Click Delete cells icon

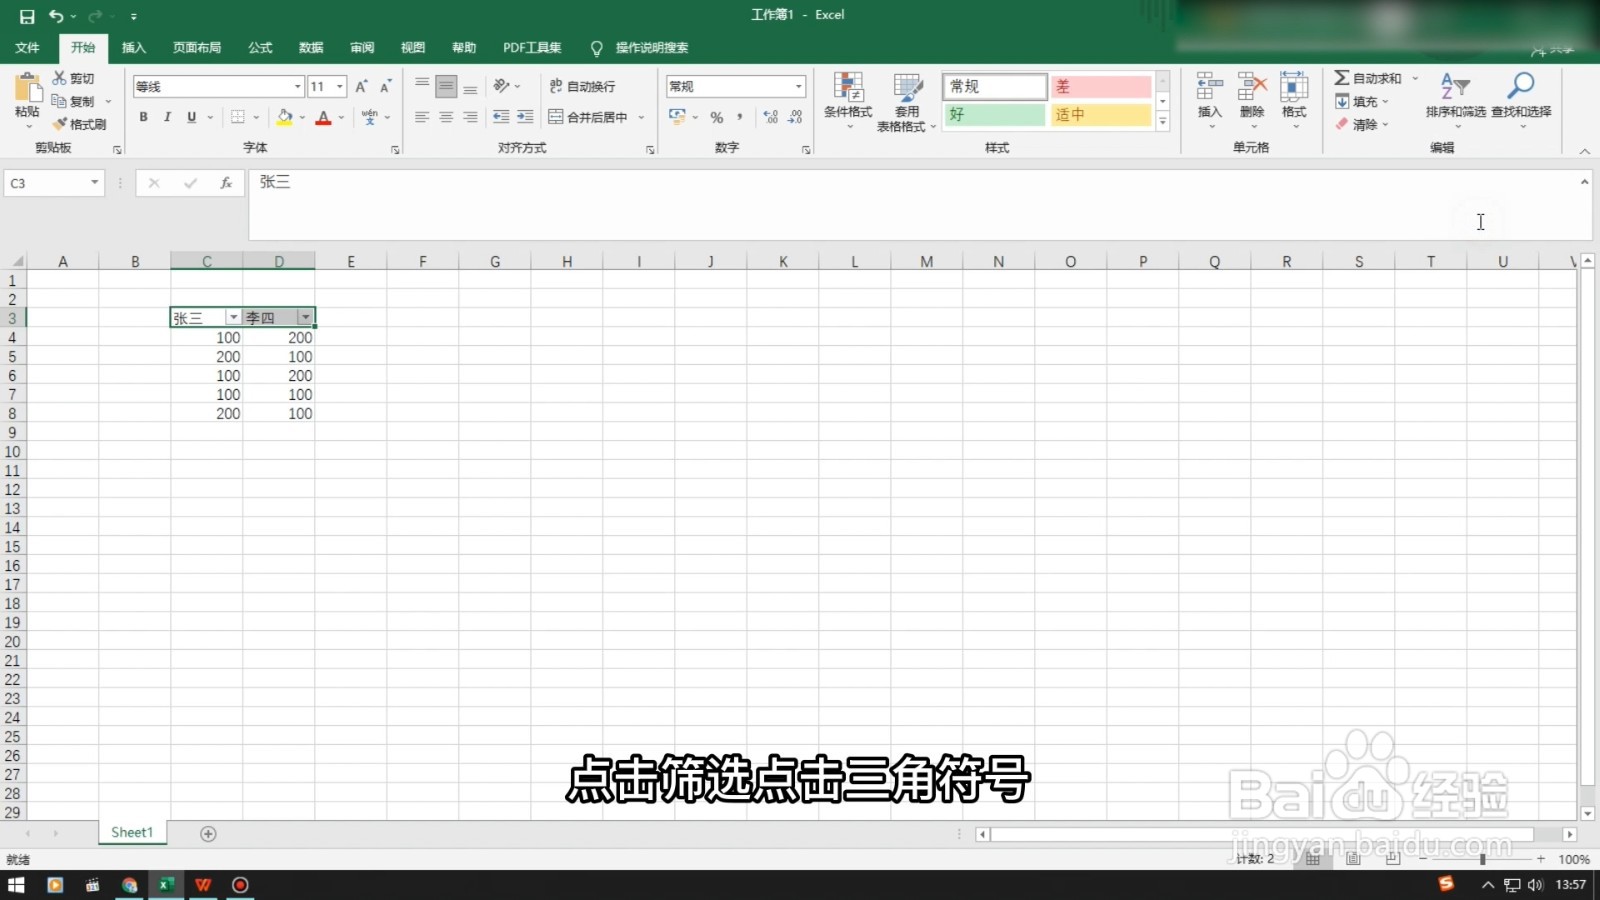[x=1252, y=86]
